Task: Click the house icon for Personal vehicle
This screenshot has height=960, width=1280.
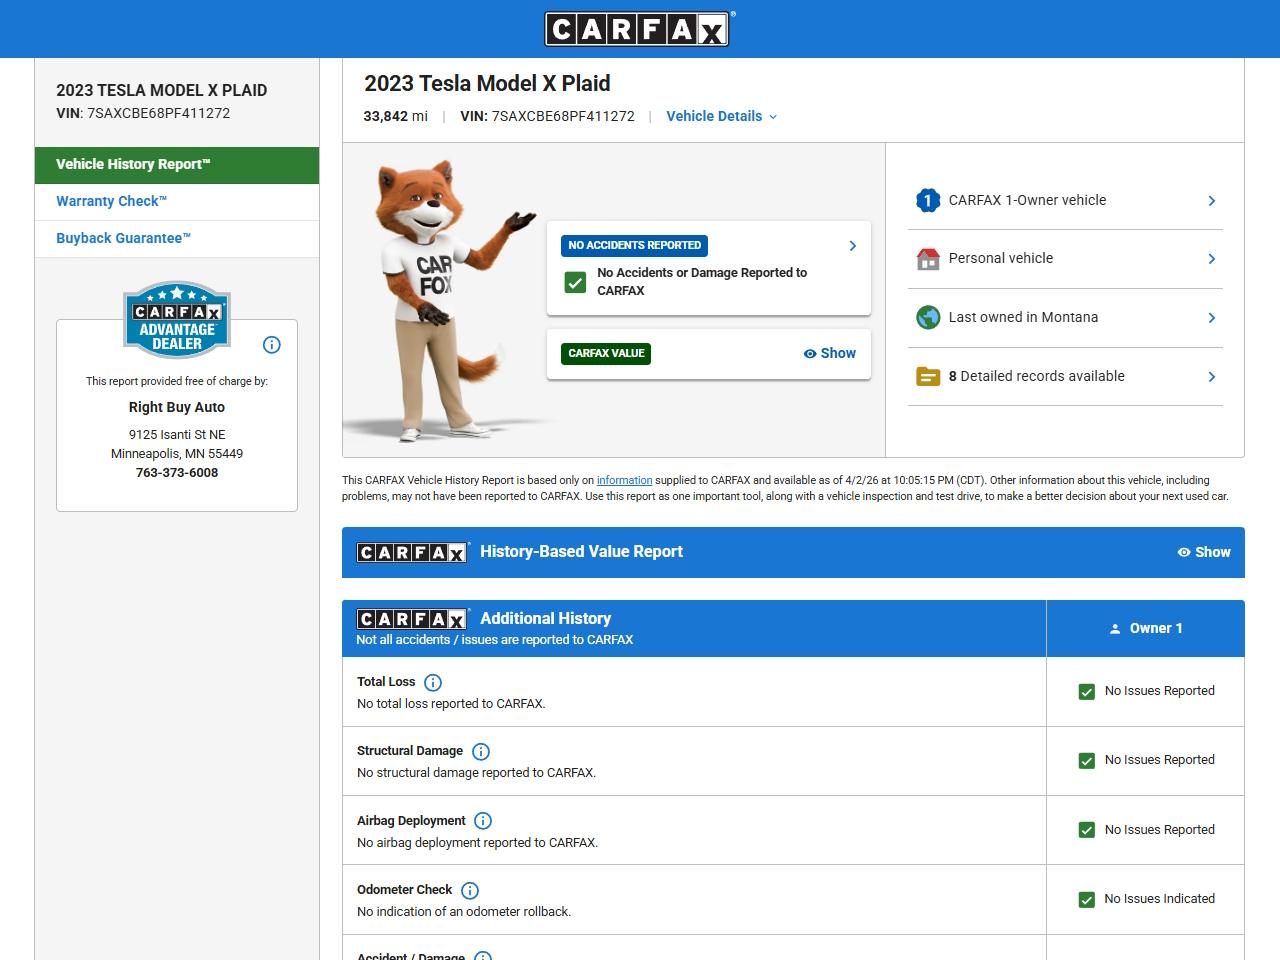Action: [x=928, y=259]
